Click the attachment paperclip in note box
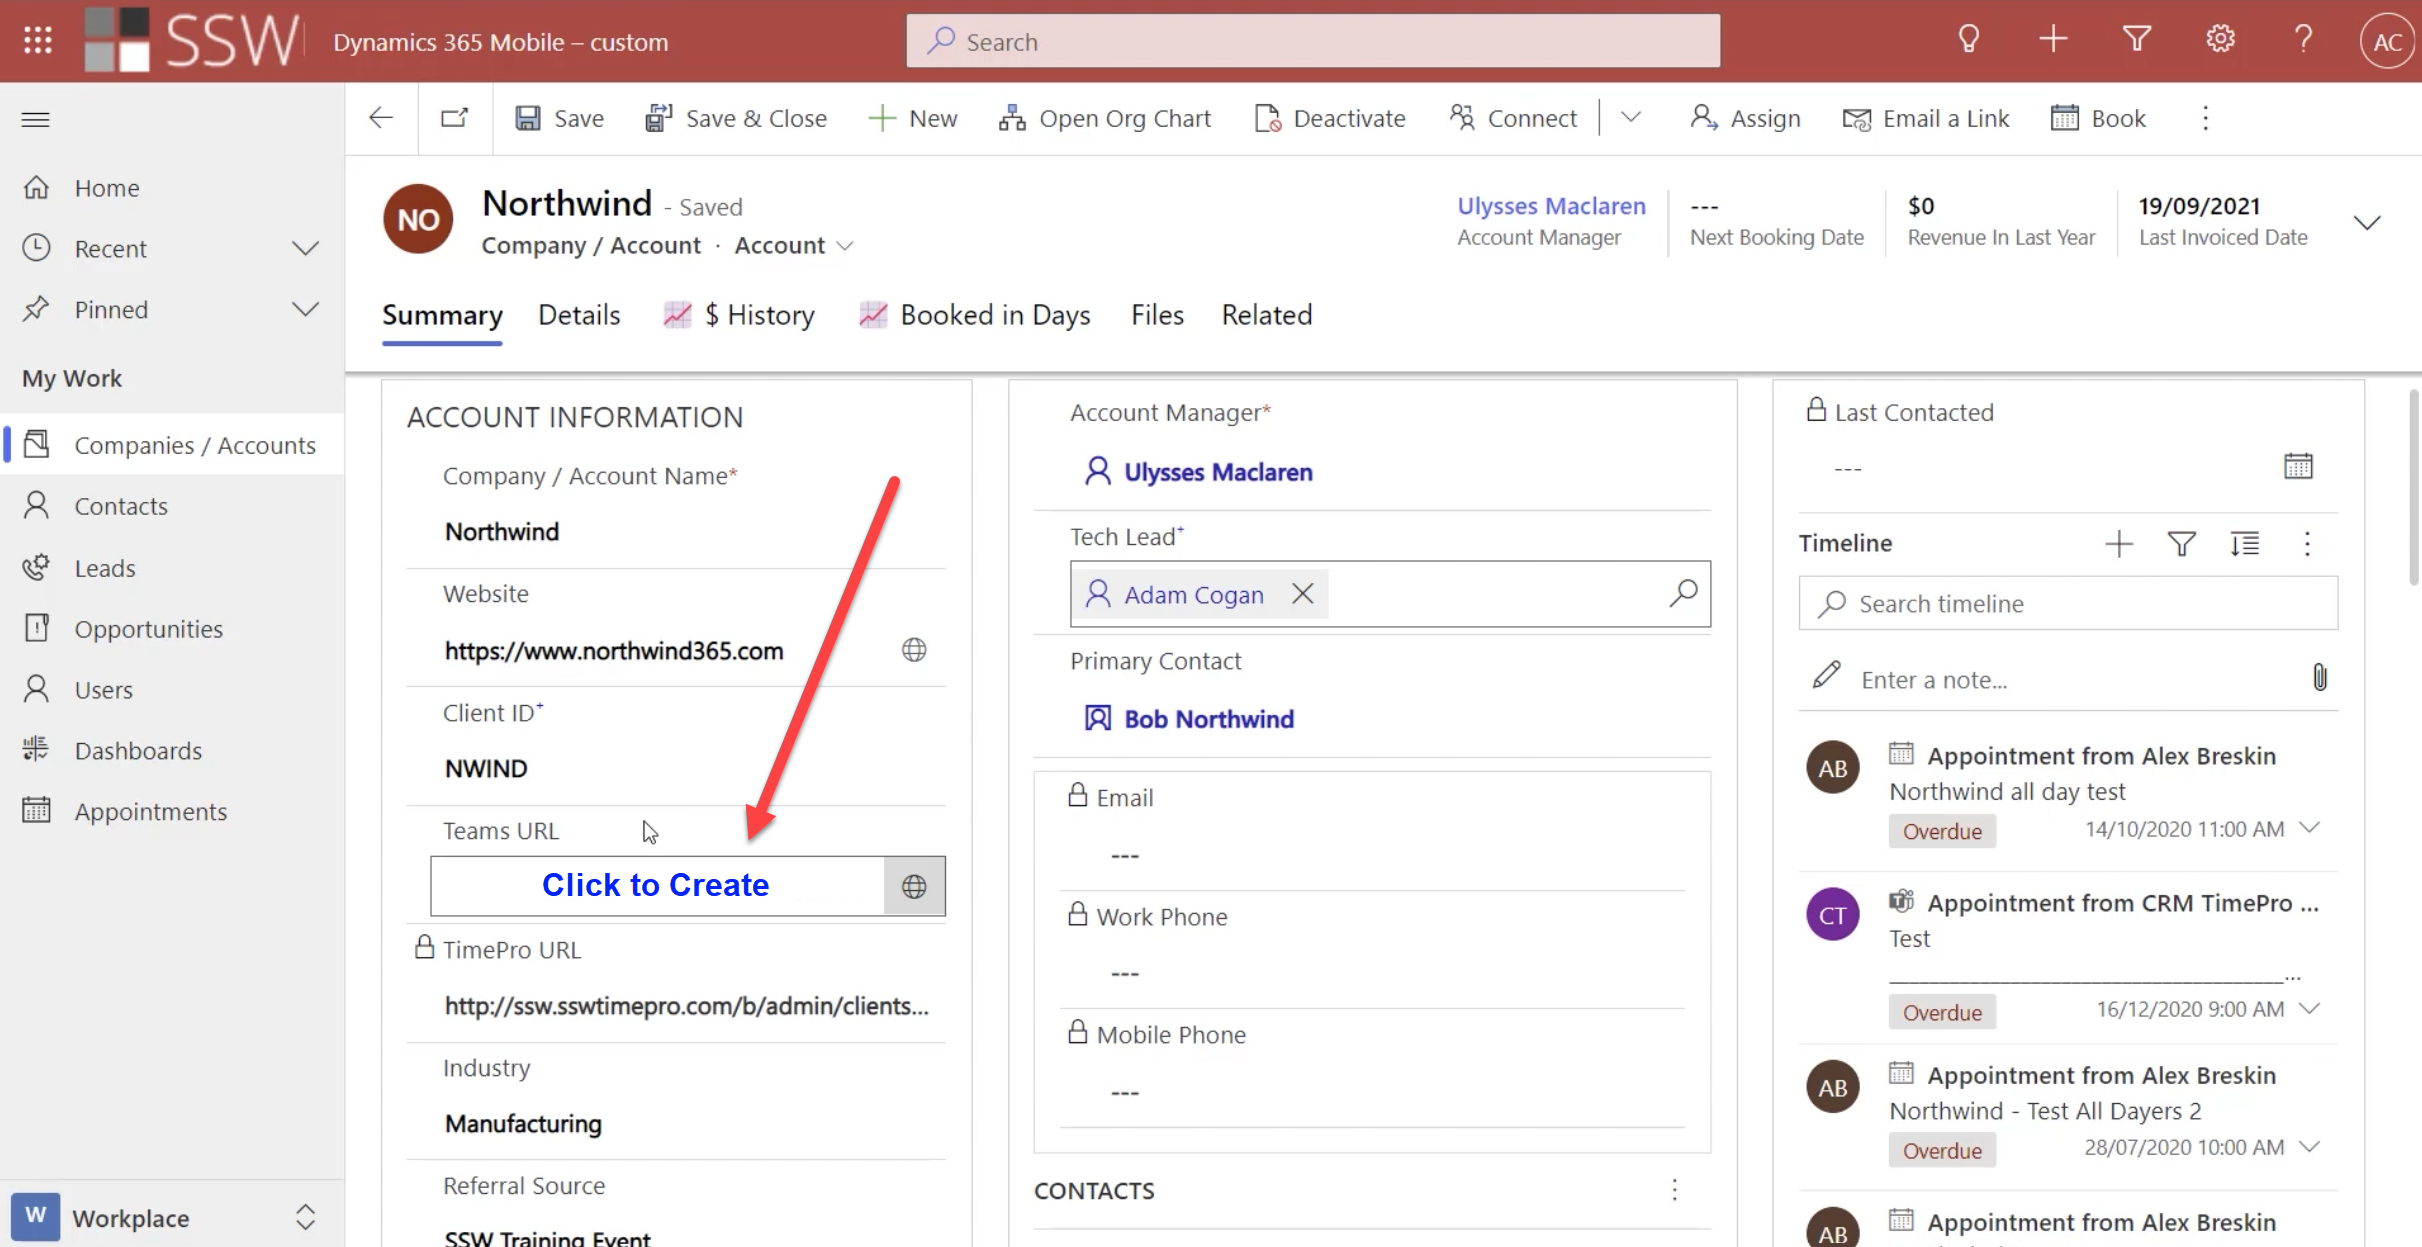The height and width of the screenshot is (1247, 2422). pos(2319,678)
